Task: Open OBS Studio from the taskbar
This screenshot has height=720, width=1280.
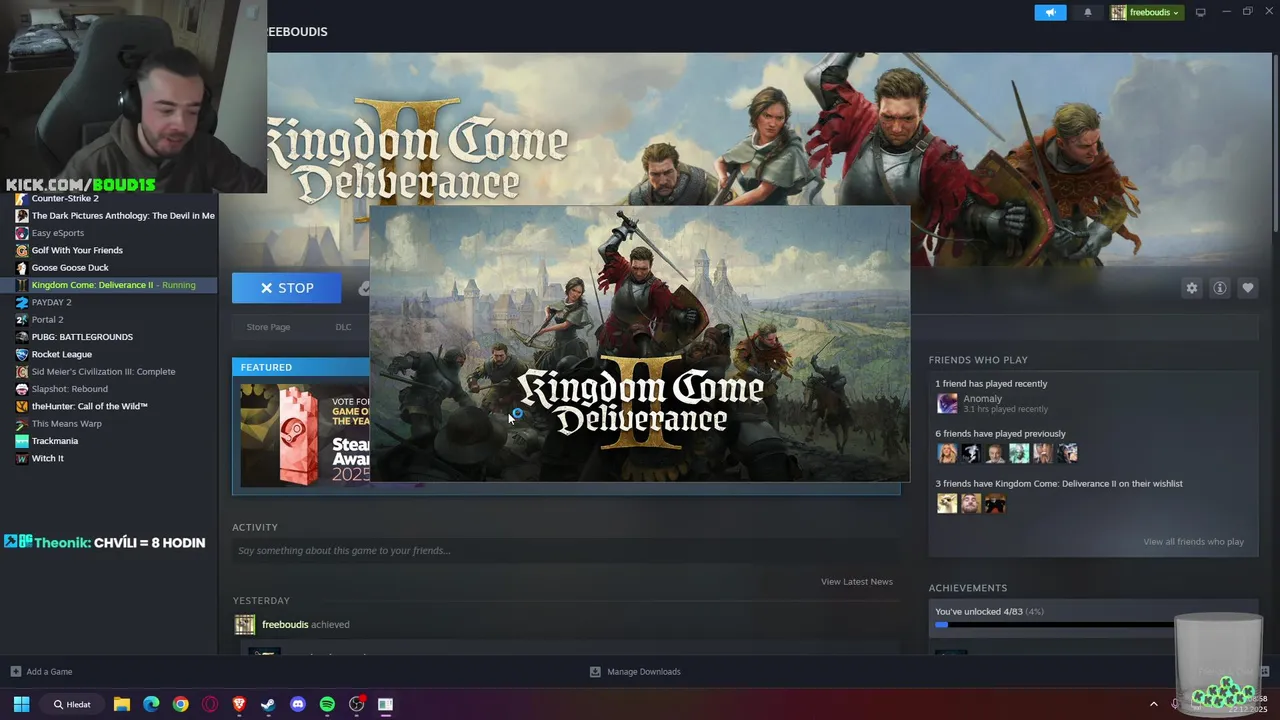Action: [357, 704]
